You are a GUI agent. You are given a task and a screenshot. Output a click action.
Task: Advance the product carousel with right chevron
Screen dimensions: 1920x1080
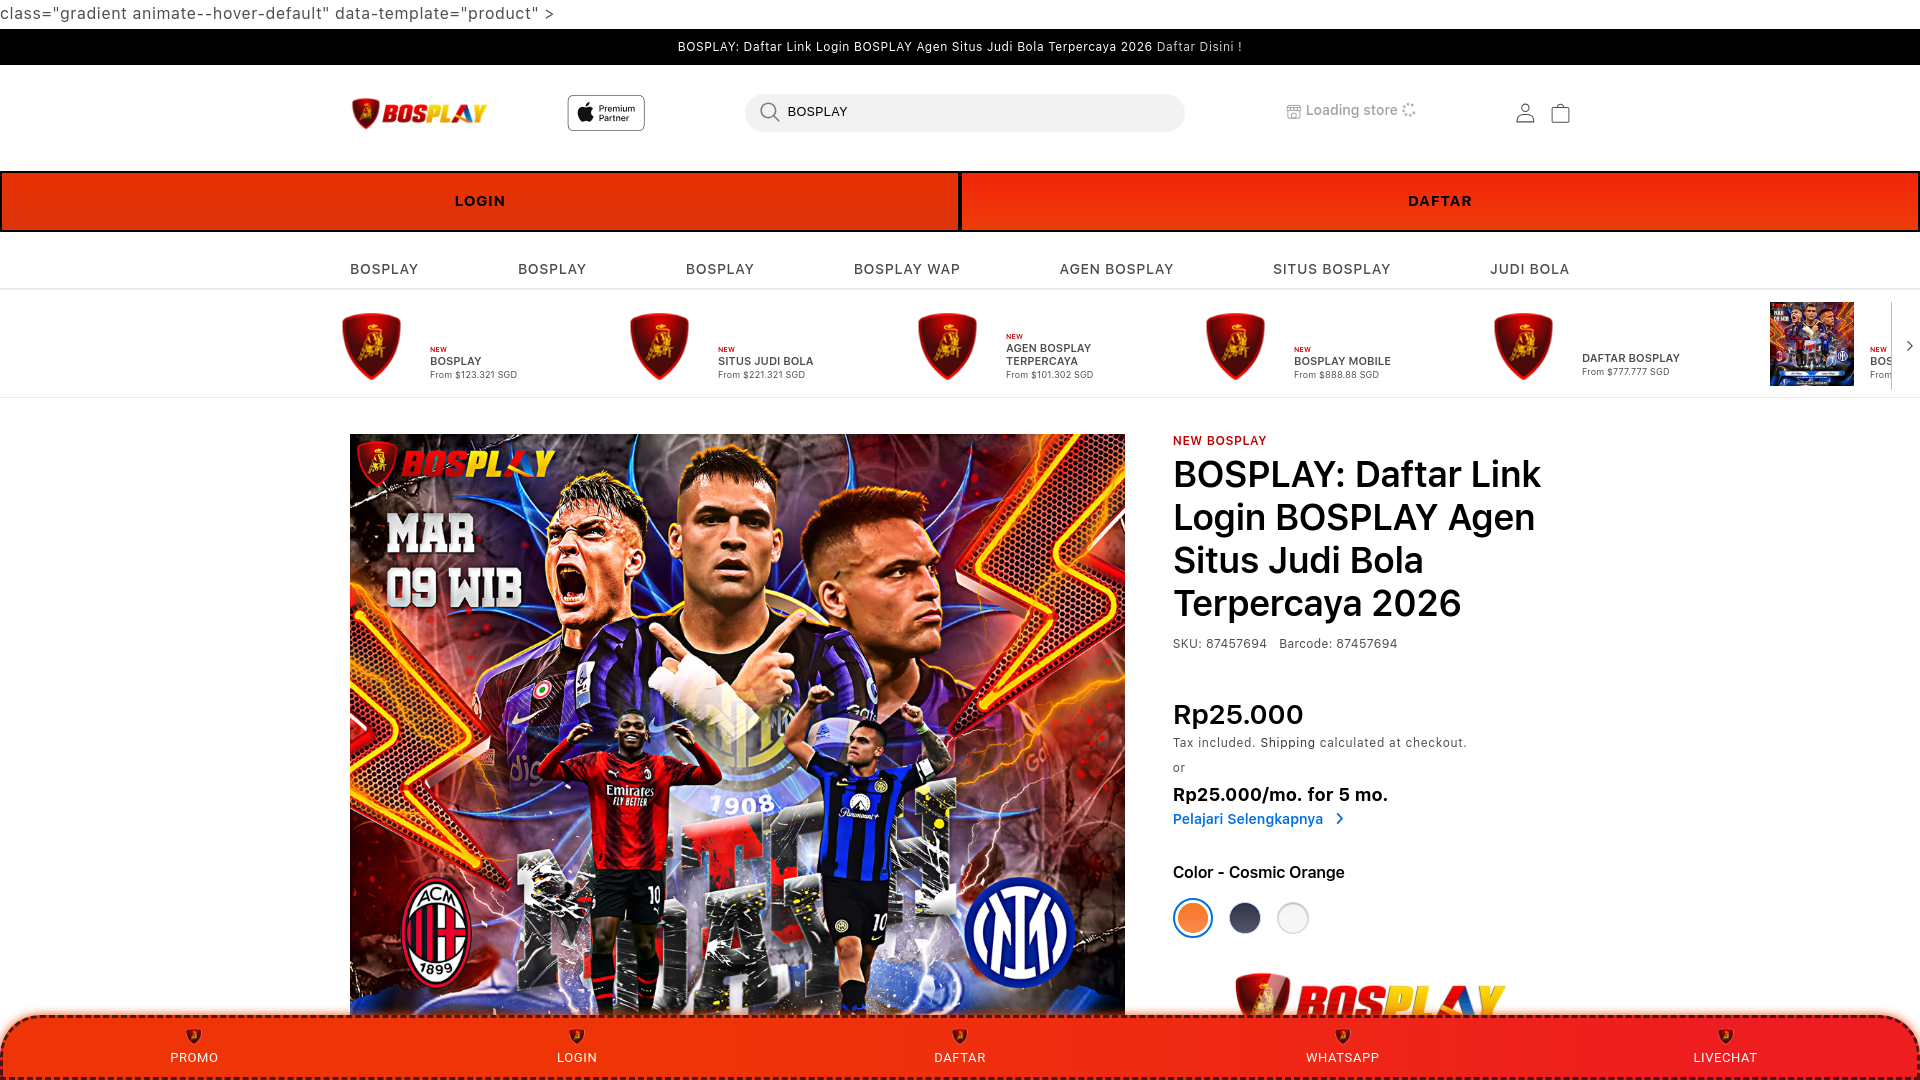[1909, 346]
